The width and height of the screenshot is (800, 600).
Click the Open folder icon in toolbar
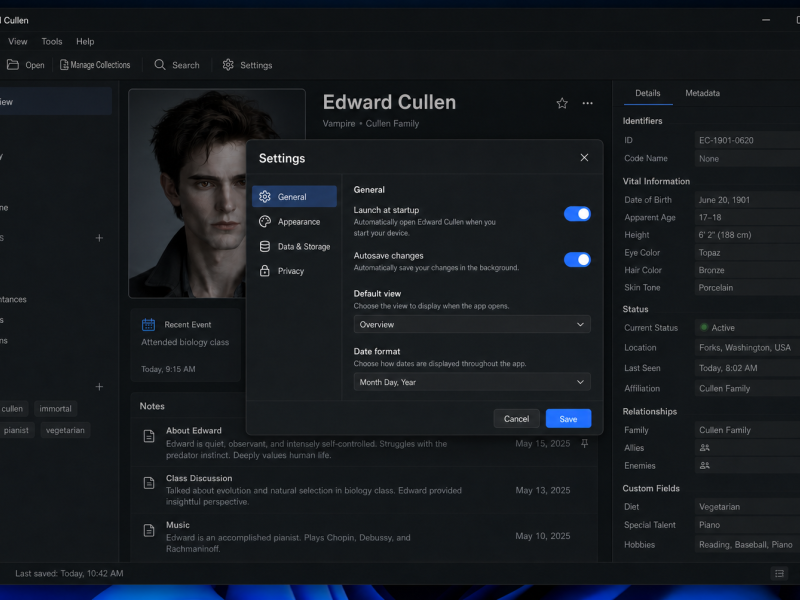[13, 65]
